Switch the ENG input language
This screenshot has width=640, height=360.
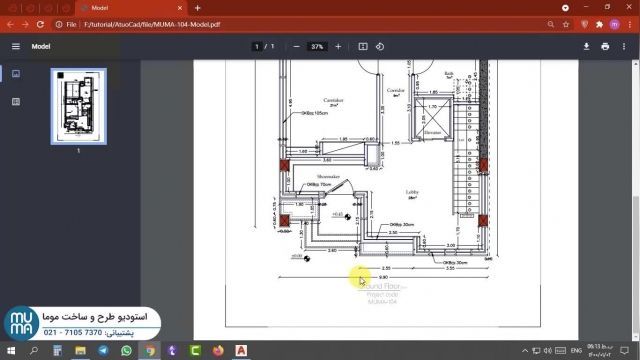point(576,351)
